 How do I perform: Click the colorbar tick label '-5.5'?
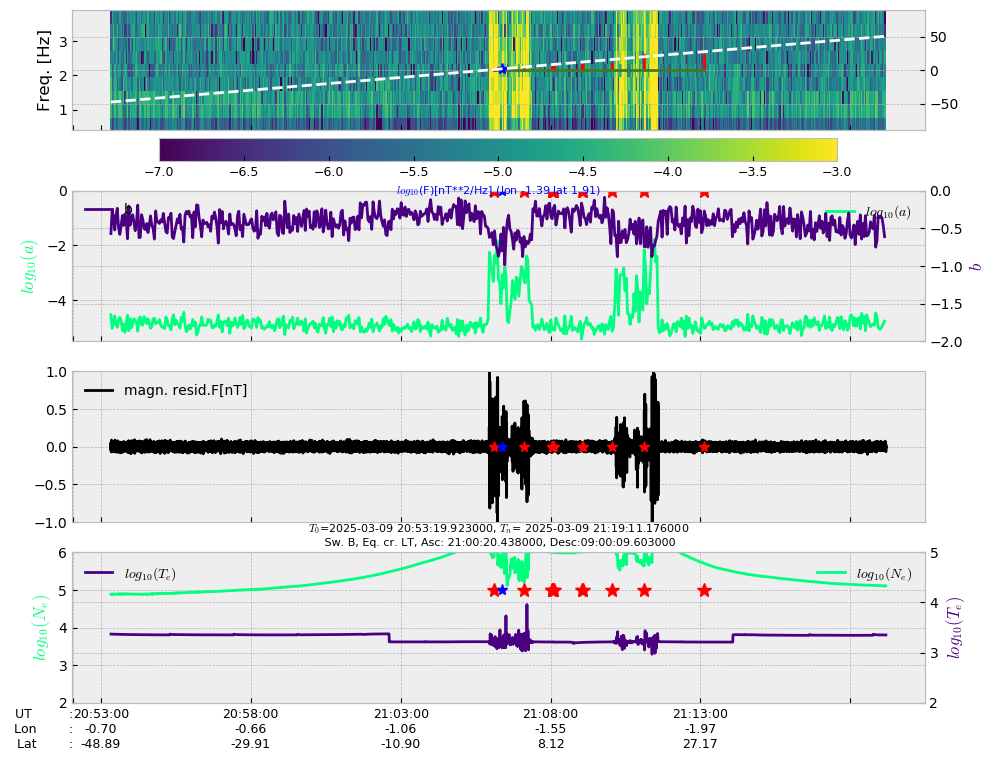pyautogui.click(x=414, y=172)
